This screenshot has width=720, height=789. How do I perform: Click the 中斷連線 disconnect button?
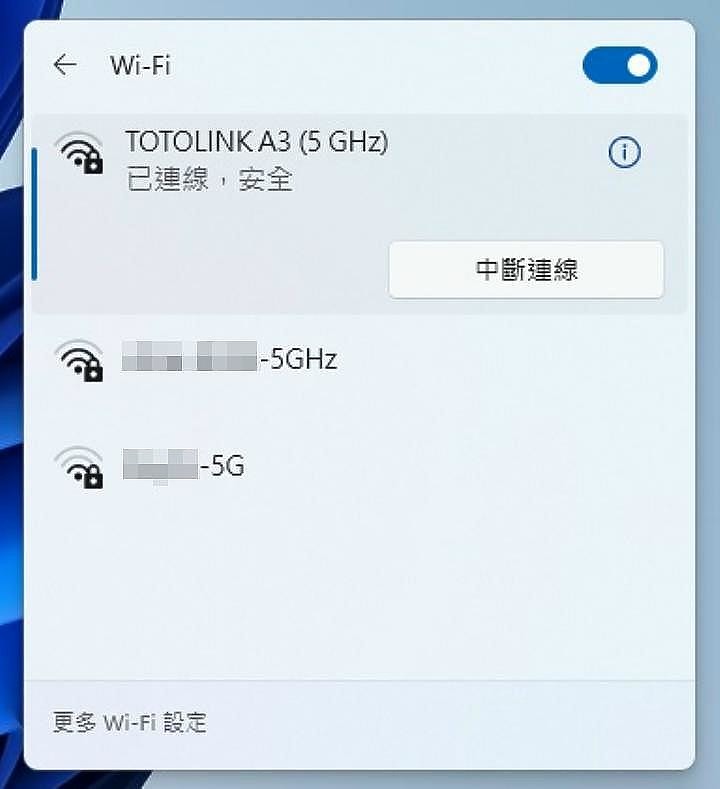coord(526,270)
